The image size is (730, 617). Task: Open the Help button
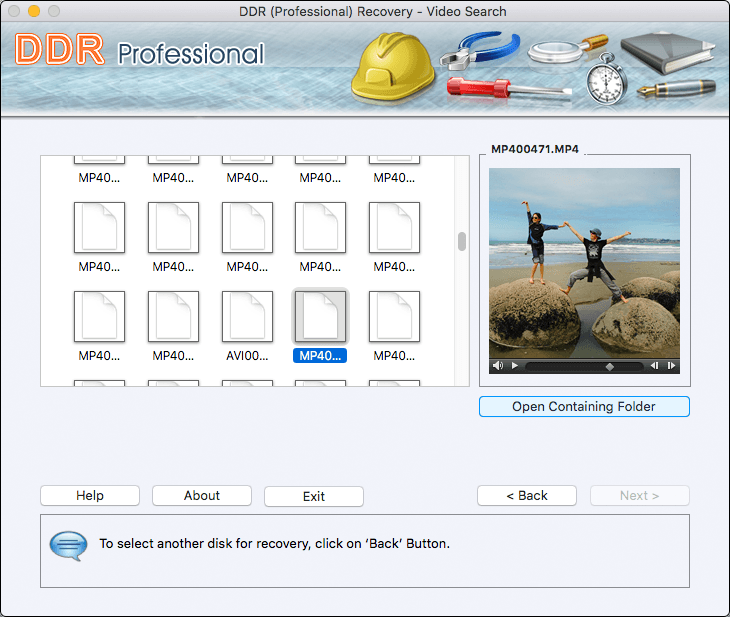[x=90, y=495]
